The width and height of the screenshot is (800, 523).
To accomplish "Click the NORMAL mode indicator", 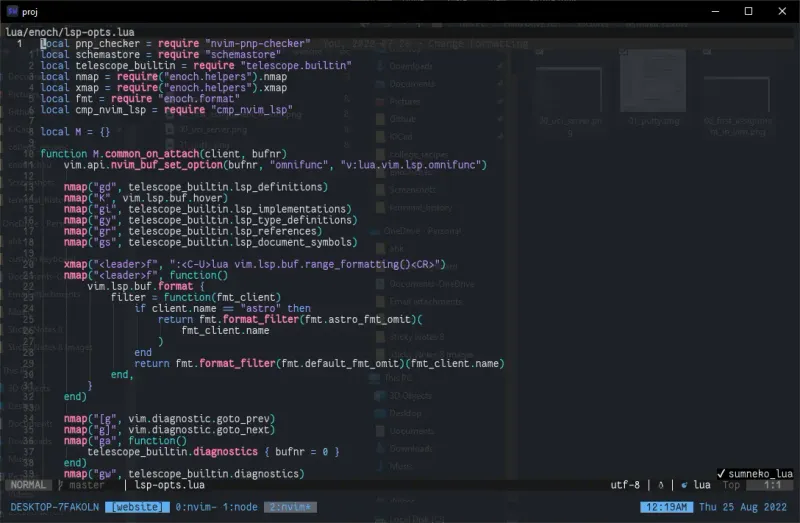I will [28, 485].
